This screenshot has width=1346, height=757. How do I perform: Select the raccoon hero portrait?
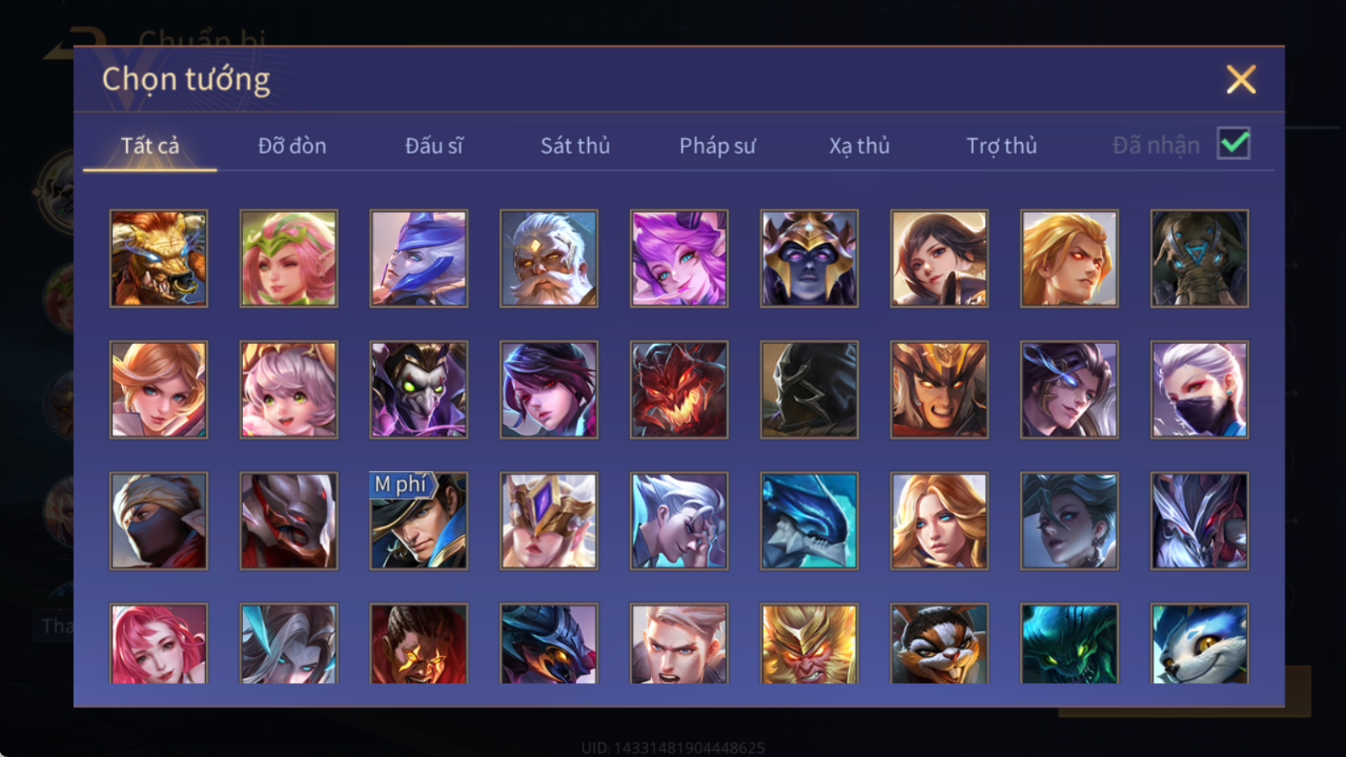pos(939,644)
